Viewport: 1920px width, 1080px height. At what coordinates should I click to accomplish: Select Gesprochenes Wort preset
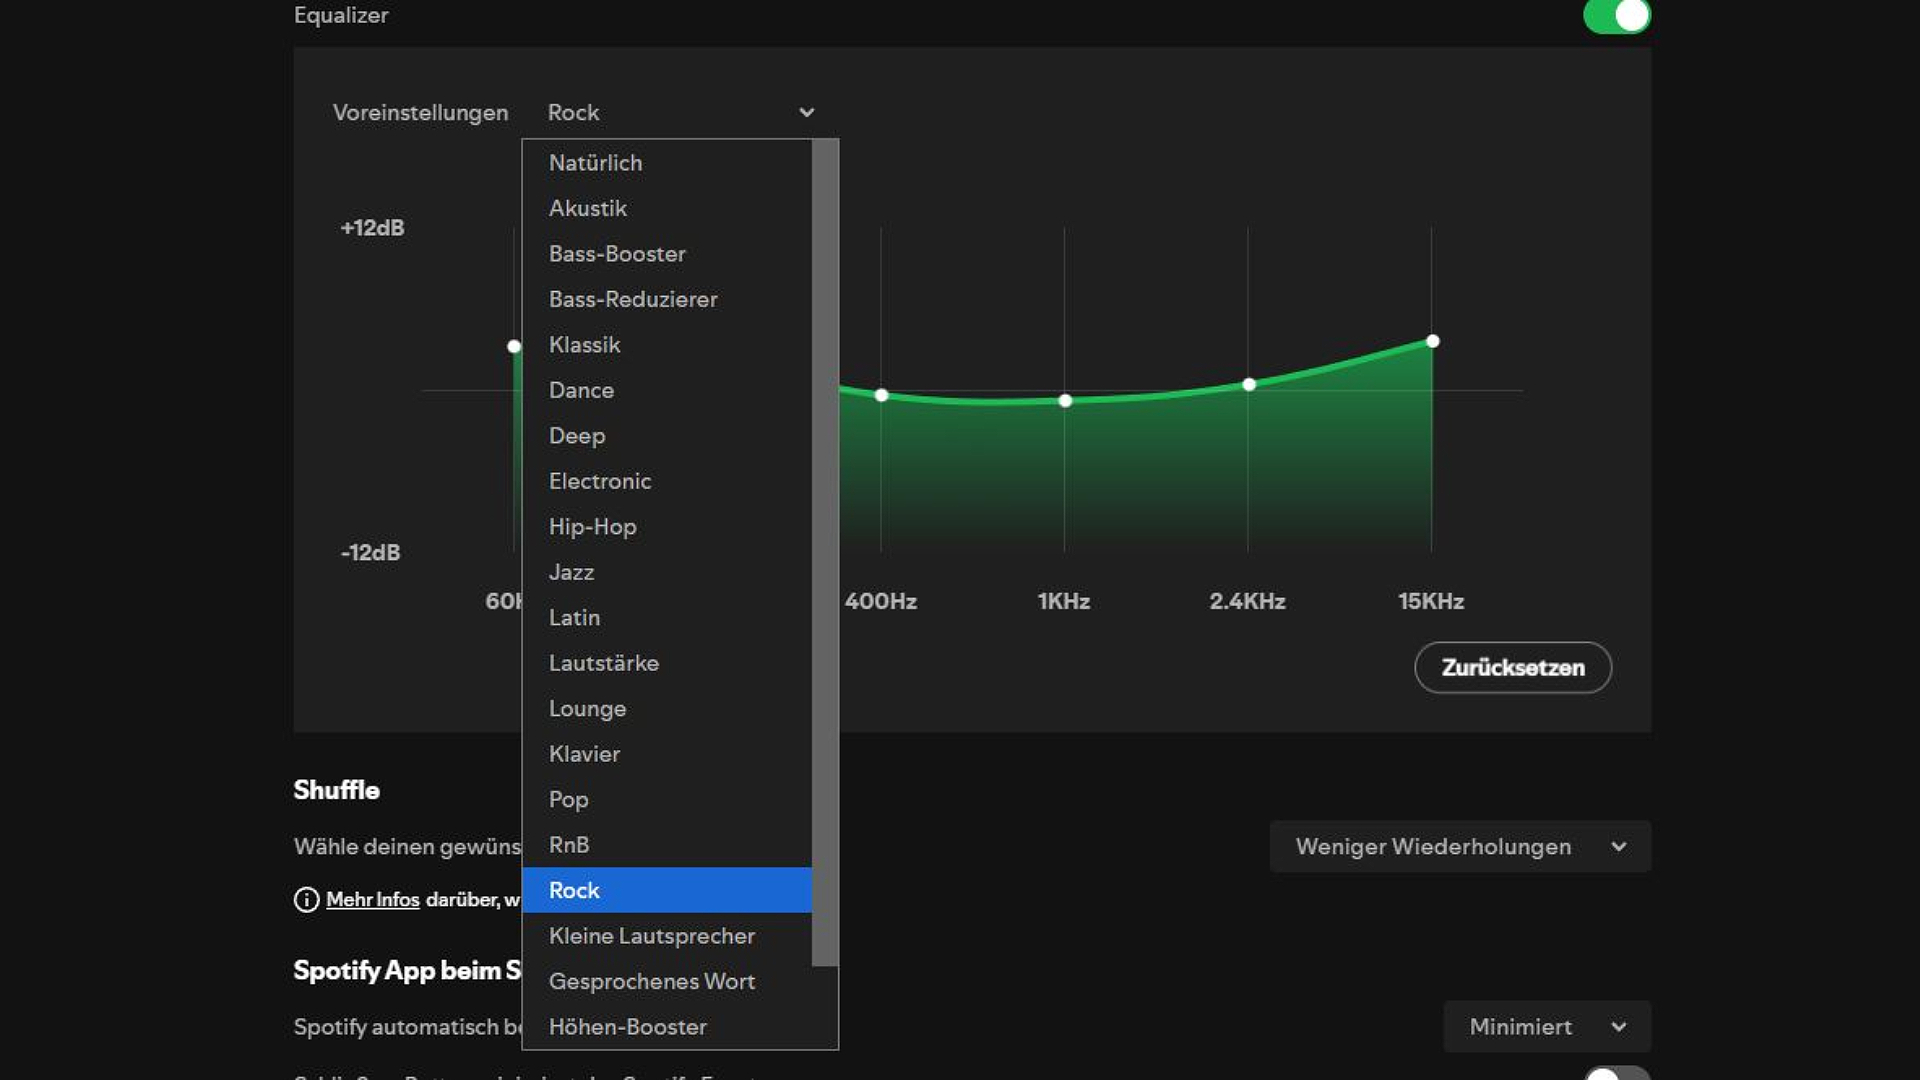tap(651, 982)
